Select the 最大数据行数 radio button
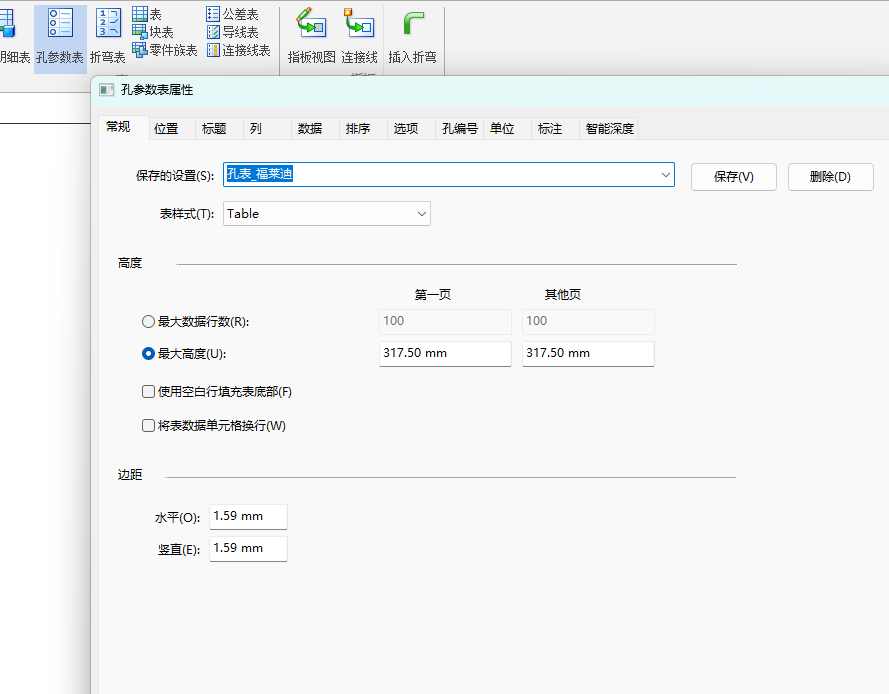 pyautogui.click(x=148, y=321)
